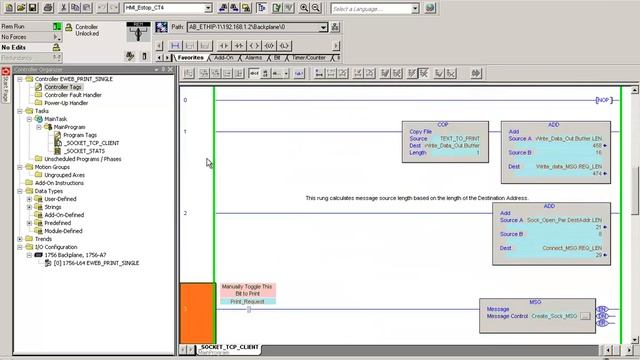Click the Find tool icon beside routine dropdown
Image resolution: width=640 pixels, height=360 pixels.
(x=223, y=8)
